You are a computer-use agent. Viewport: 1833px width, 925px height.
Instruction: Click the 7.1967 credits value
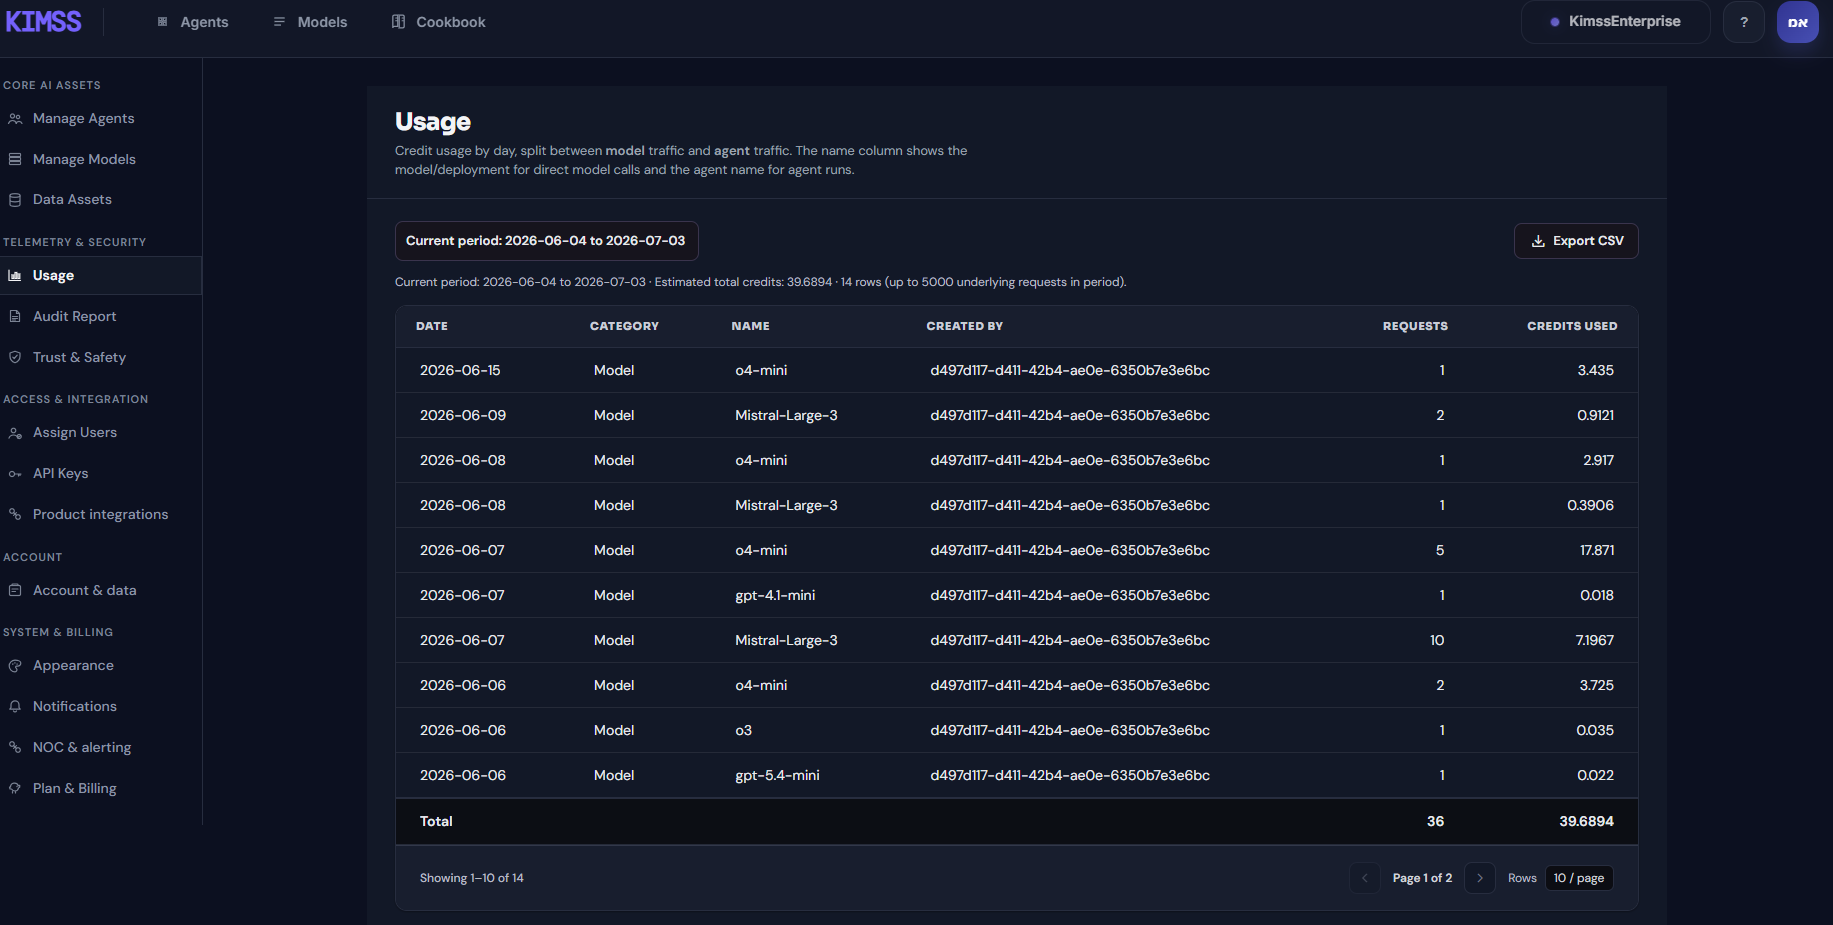(1595, 641)
